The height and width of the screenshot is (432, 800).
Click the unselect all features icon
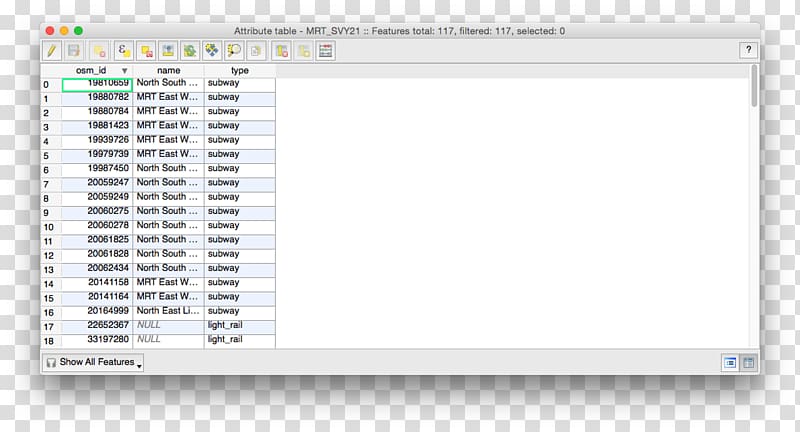click(146, 51)
